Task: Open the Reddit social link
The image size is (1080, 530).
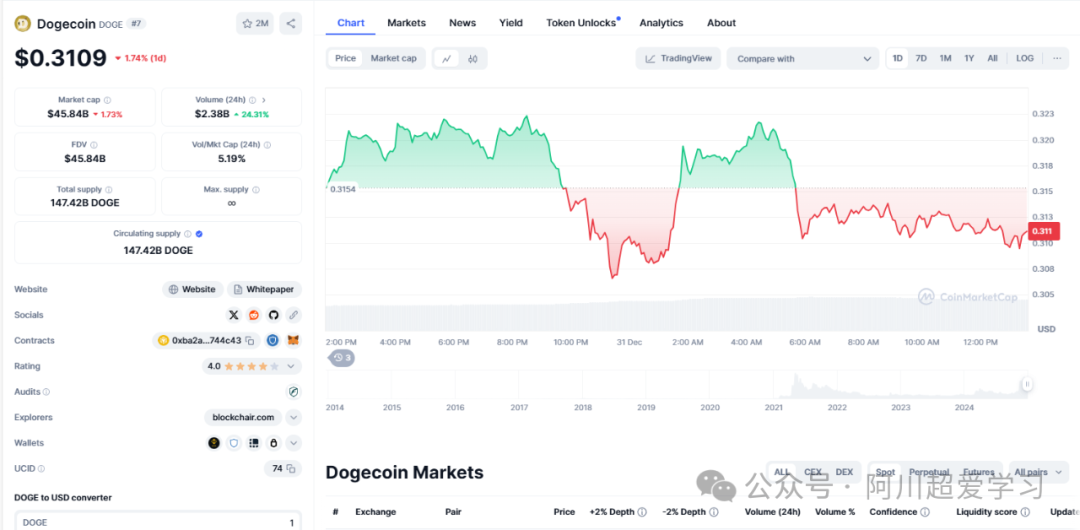Action: 254,315
